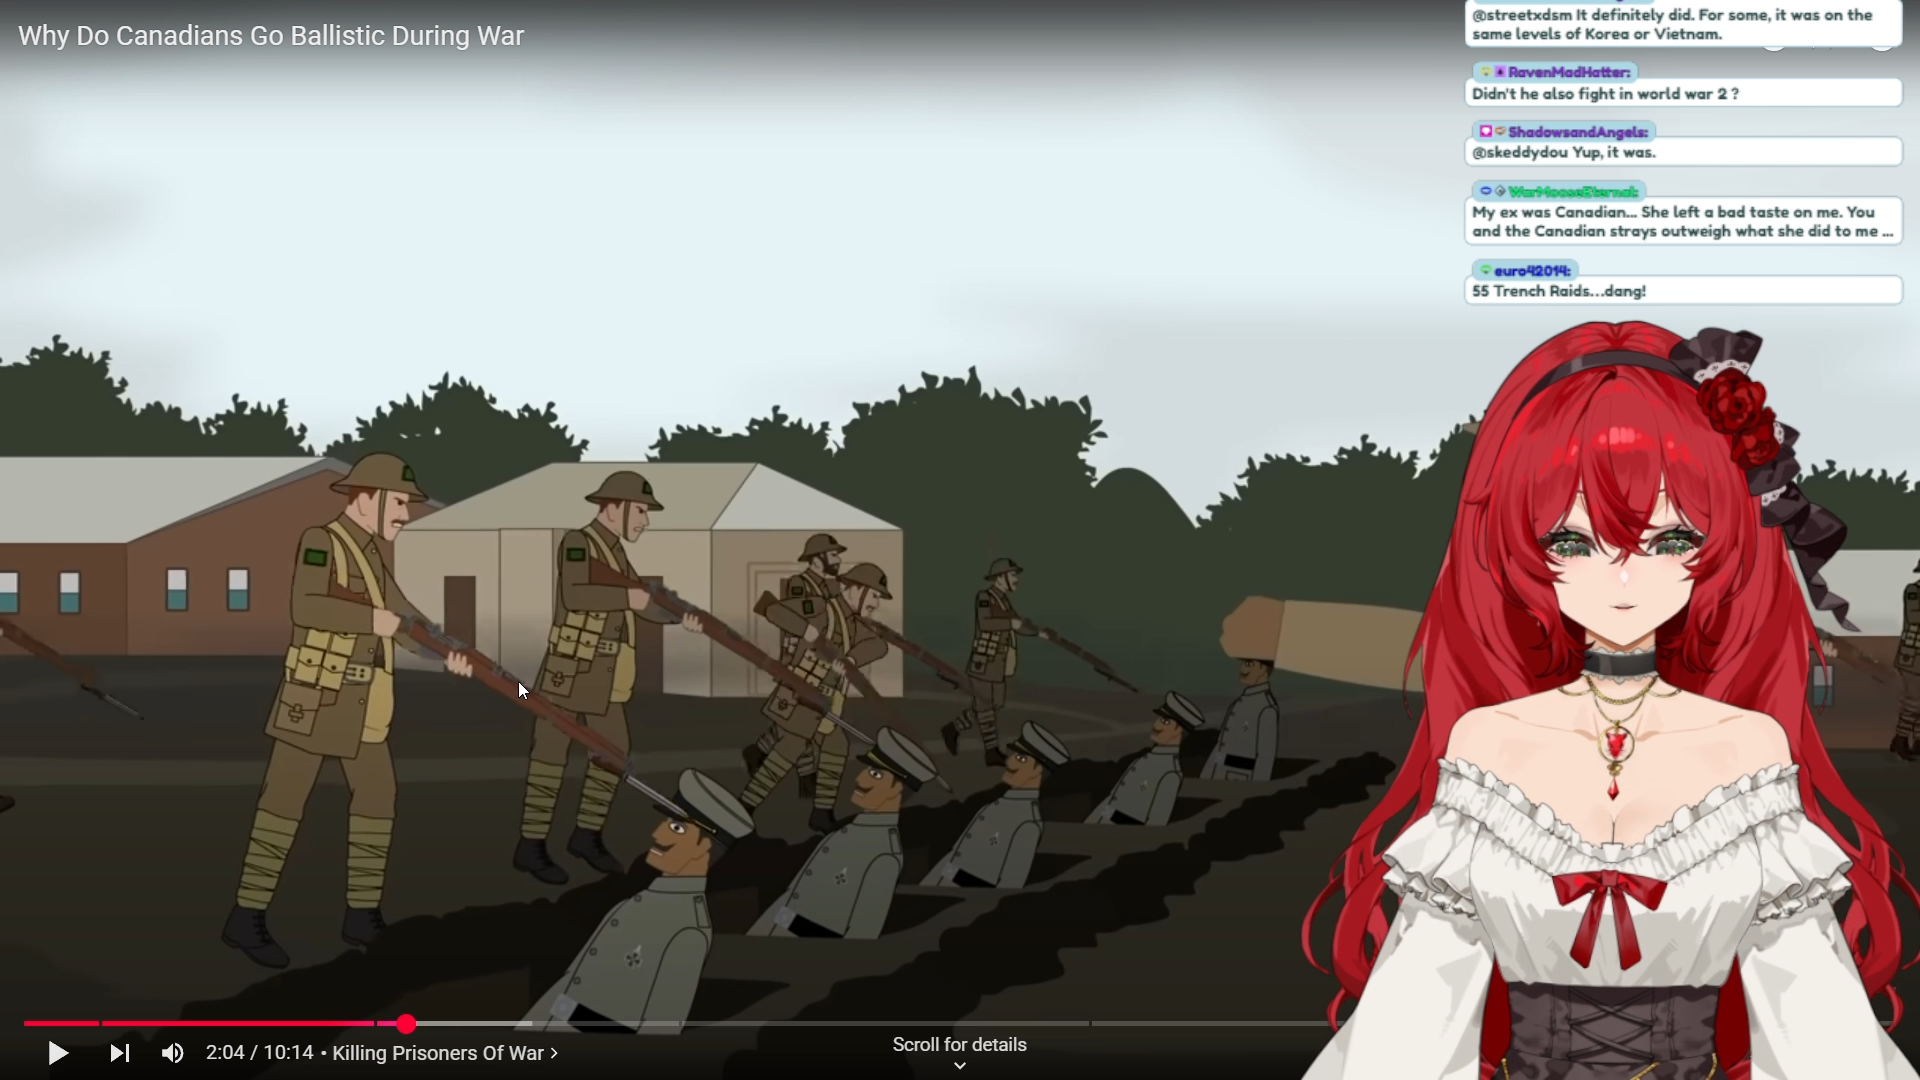Open the Killing Prisoners Of War chapter list
Image resolution: width=1920 pixels, height=1080 pixels.
click(x=445, y=1053)
